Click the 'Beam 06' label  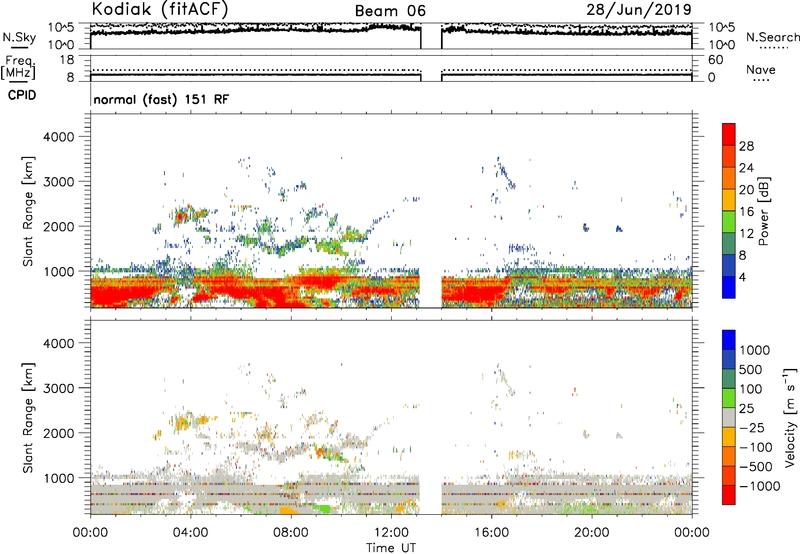click(390, 11)
